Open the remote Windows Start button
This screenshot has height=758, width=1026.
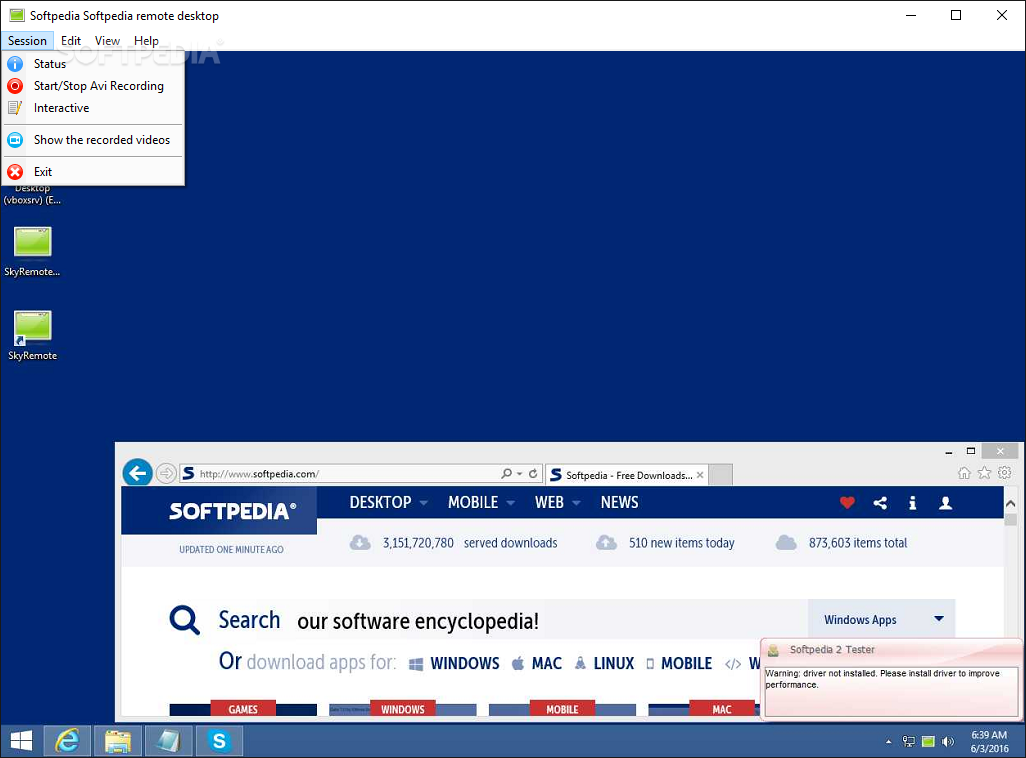click(x=21, y=741)
